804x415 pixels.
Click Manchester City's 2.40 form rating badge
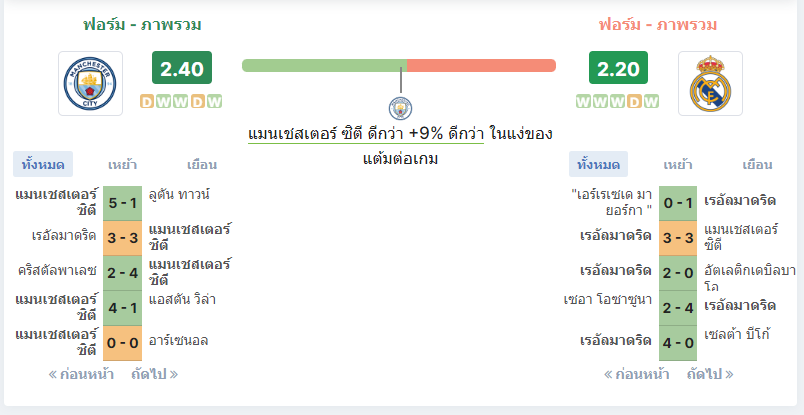coord(182,68)
